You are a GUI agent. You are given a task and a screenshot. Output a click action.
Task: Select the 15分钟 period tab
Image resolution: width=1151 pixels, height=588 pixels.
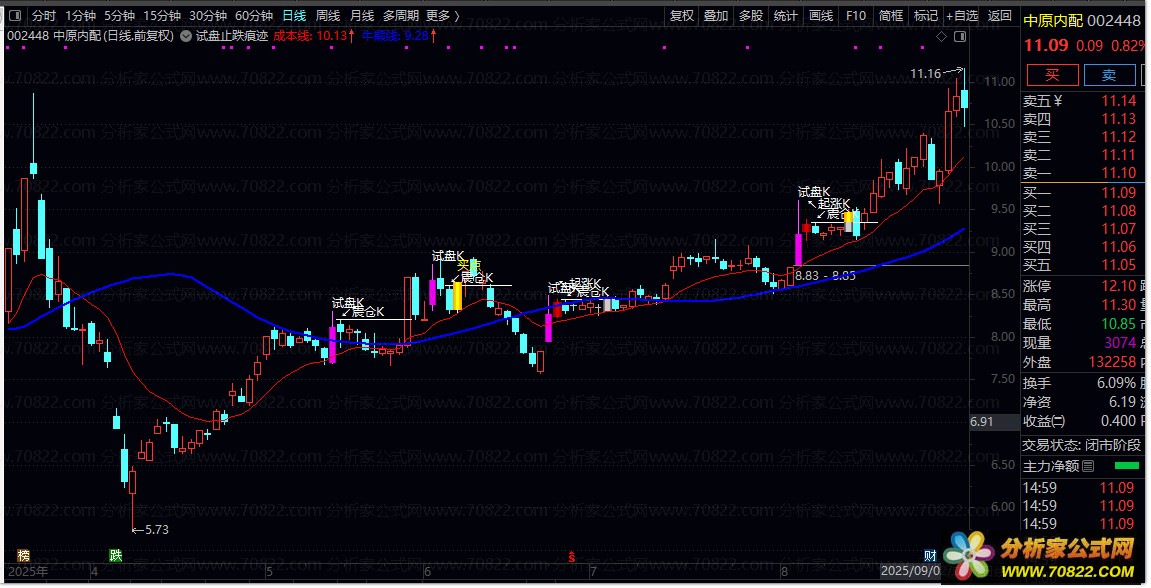point(161,15)
